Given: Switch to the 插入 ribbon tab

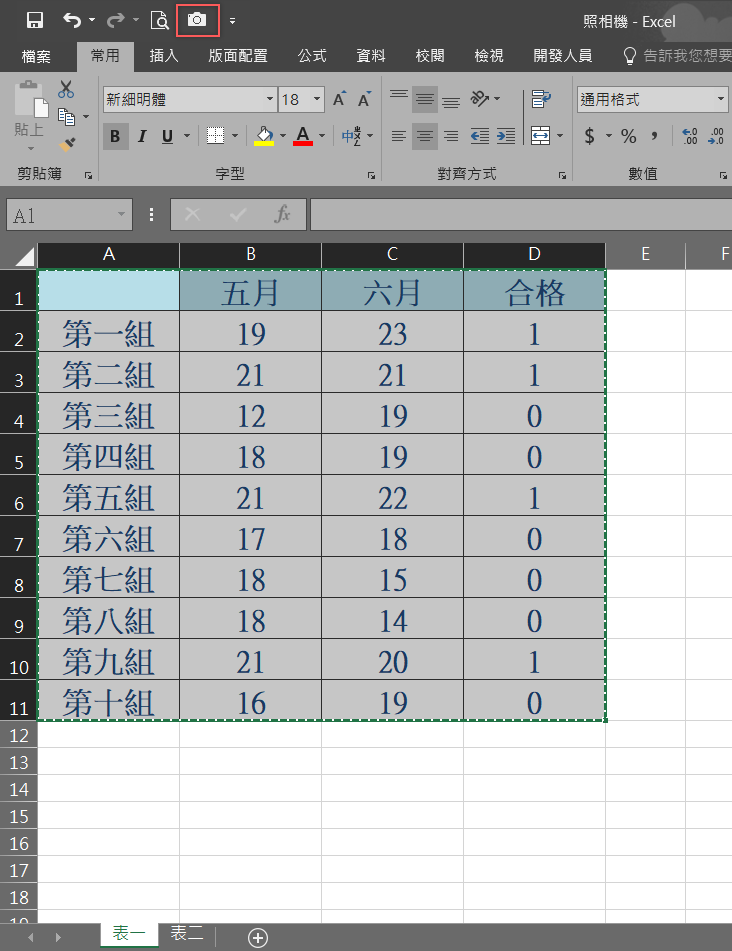Looking at the screenshot, I should tap(164, 56).
